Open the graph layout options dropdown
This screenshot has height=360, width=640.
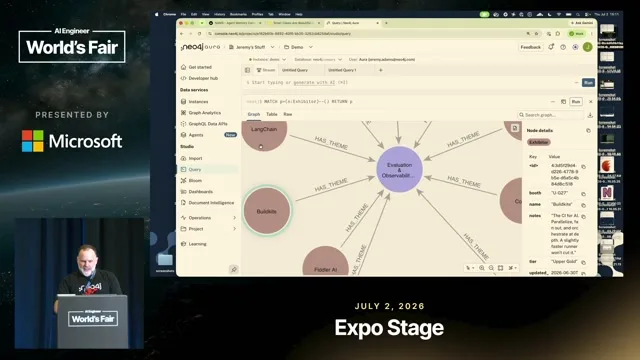[512, 268]
